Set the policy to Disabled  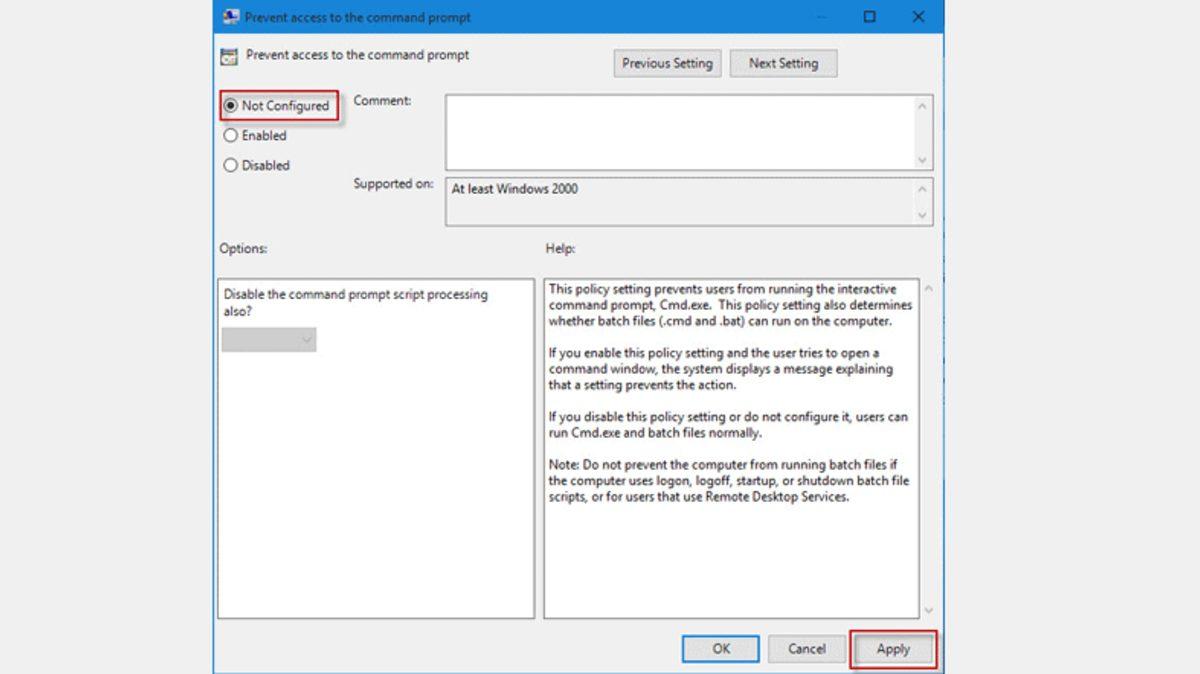click(x=231, y=166)
